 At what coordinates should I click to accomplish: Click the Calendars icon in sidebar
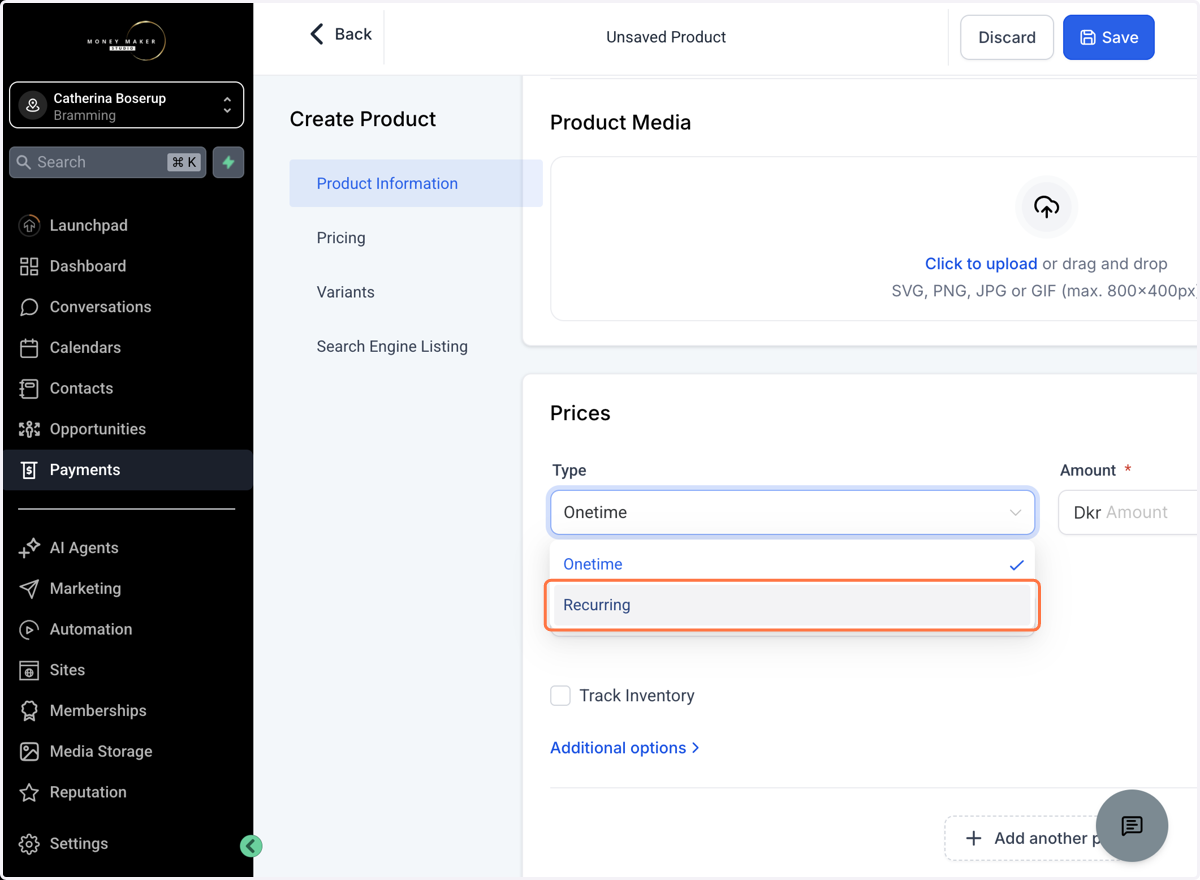29,348
